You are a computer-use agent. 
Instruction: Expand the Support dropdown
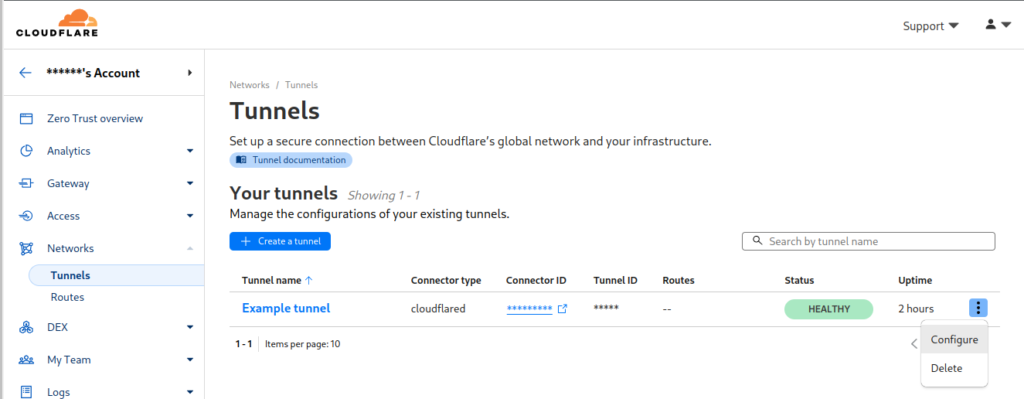pos(931,26)
